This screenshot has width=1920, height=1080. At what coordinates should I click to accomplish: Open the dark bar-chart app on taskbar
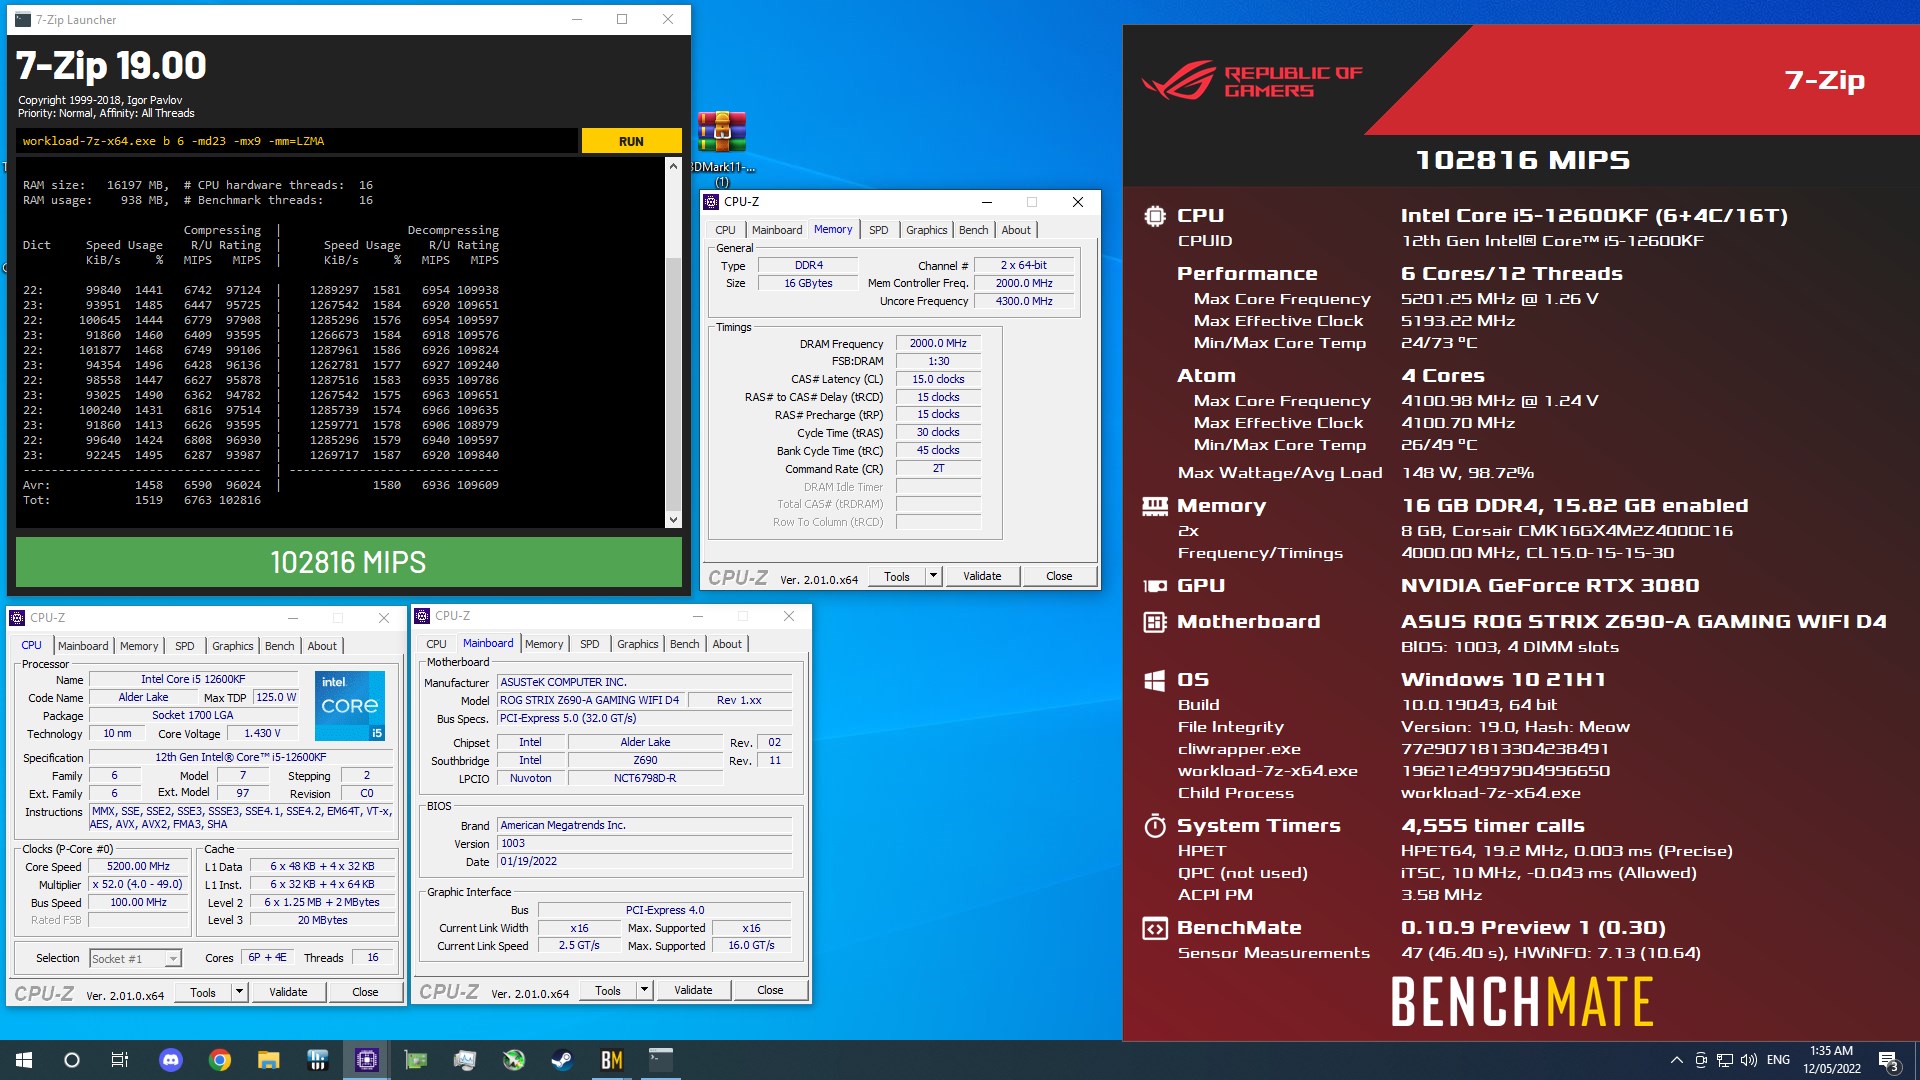318,1060
